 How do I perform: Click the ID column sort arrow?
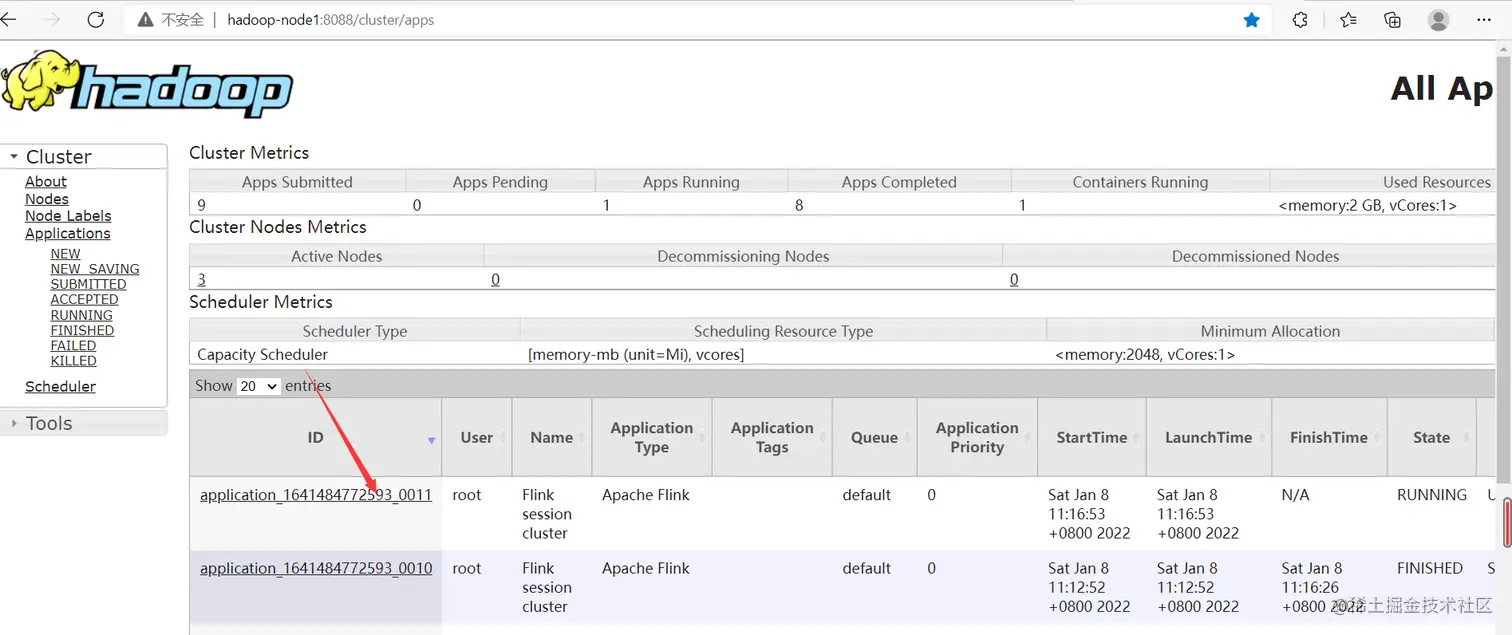pyautogui.click(x=431, y=440)
